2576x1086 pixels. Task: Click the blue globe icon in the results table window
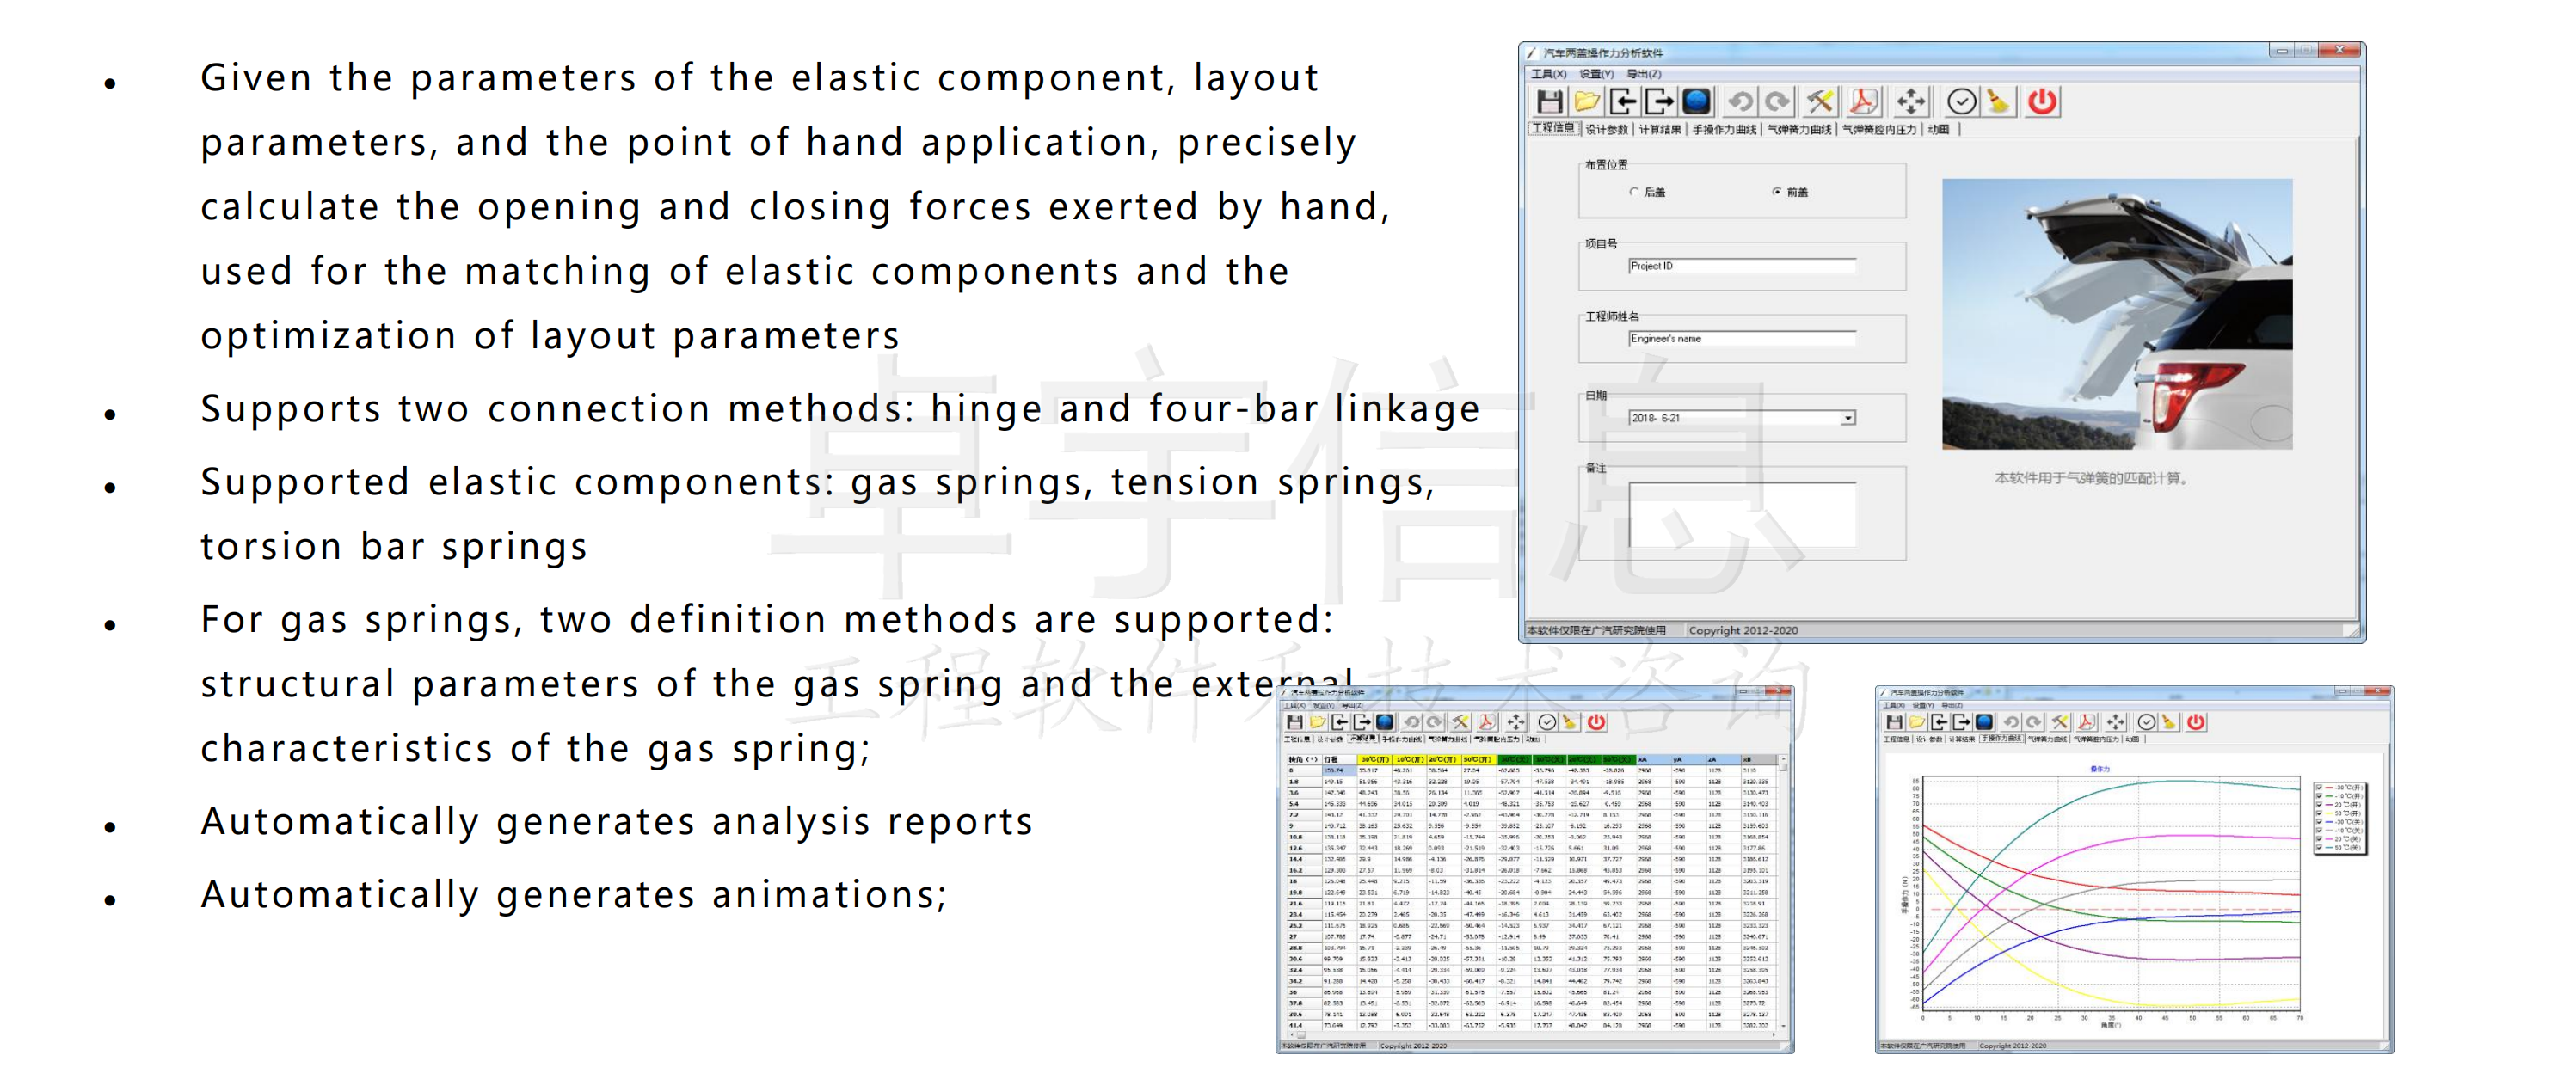coord(1385,723)
